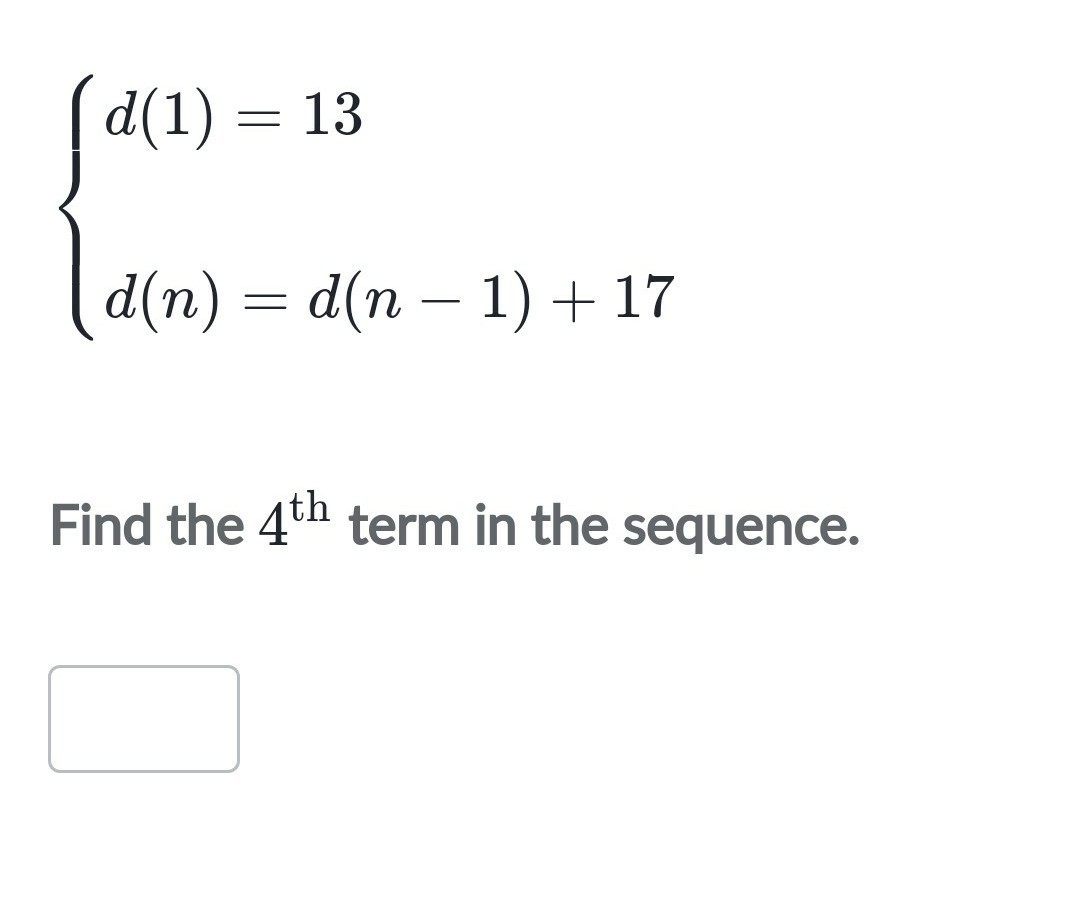Click the d(n) = d(n − 1) + 17 equation
The image size is (1080, 897).
(389, 302)
